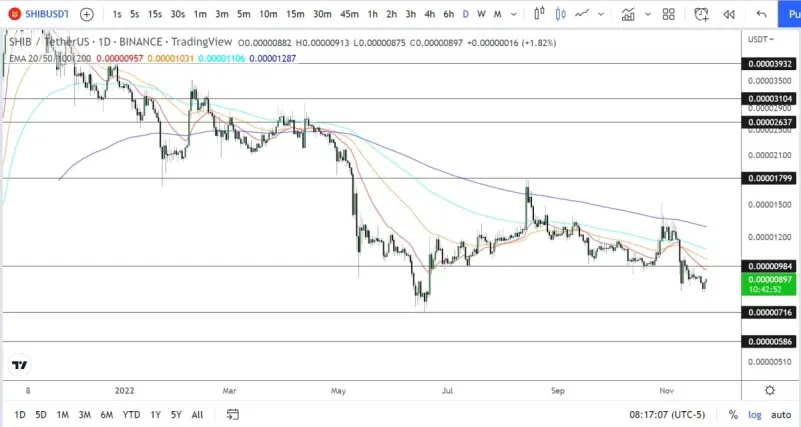
Task: Set date range to 1D
Action: tap(19, 415)
